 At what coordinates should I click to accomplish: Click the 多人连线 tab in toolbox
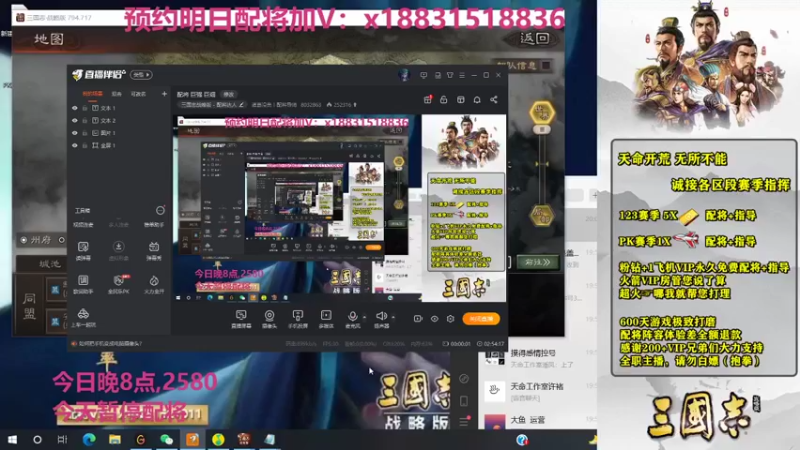pyautogui.click(x=118, y=225)
